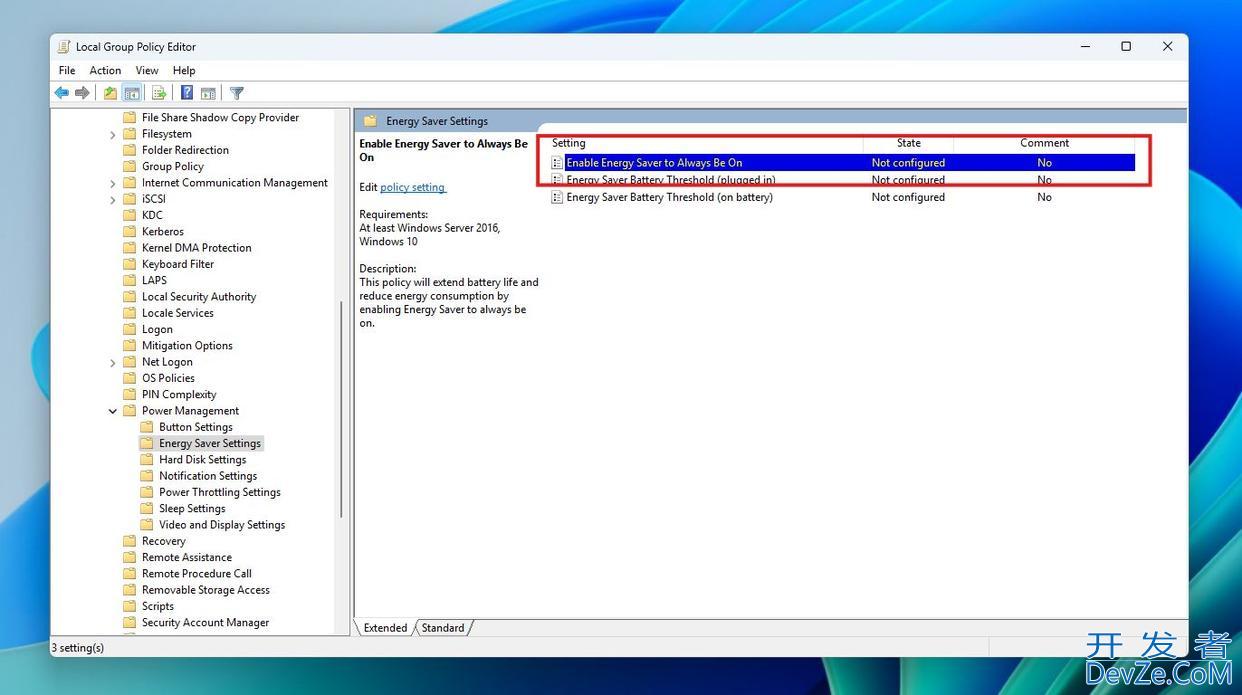The height and width of the screenshot is (695, 1242).
Task: Click the State column header
Action: click(908, 143)
